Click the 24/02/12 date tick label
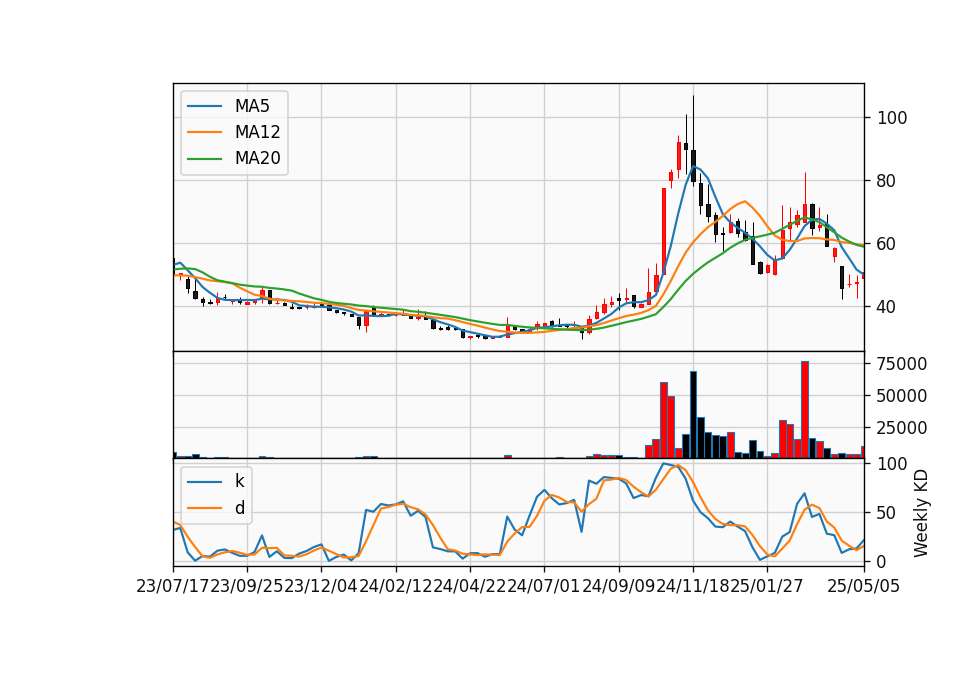 pos(396,586)
